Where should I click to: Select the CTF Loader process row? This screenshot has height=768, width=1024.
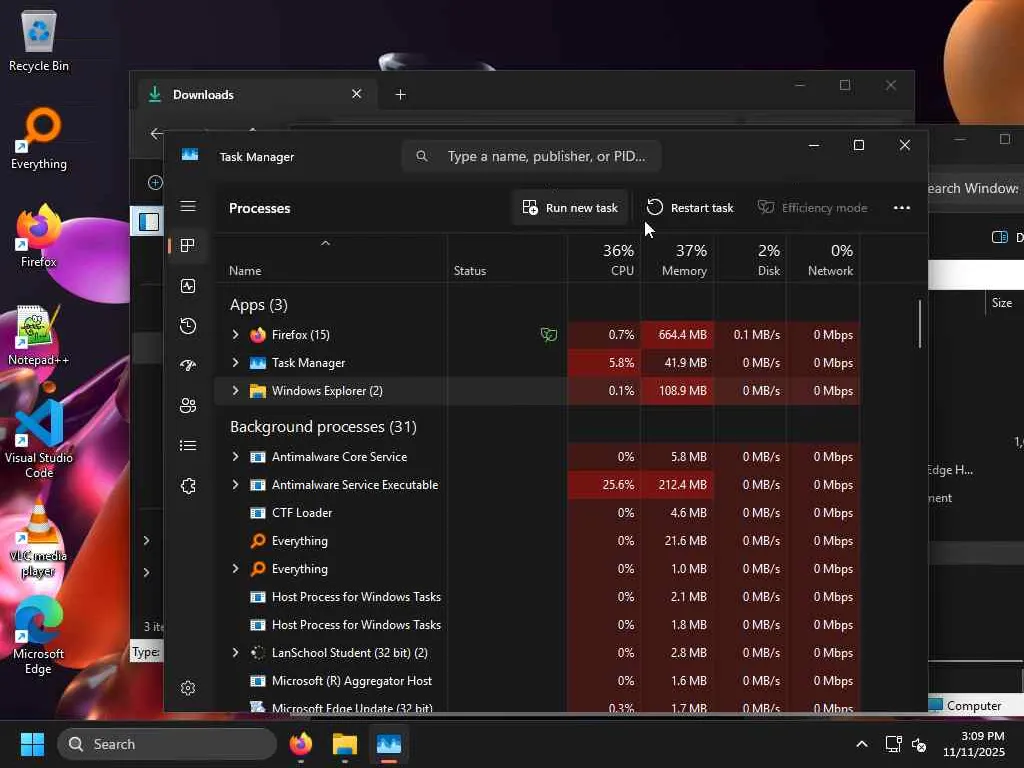tap(537, 513)
